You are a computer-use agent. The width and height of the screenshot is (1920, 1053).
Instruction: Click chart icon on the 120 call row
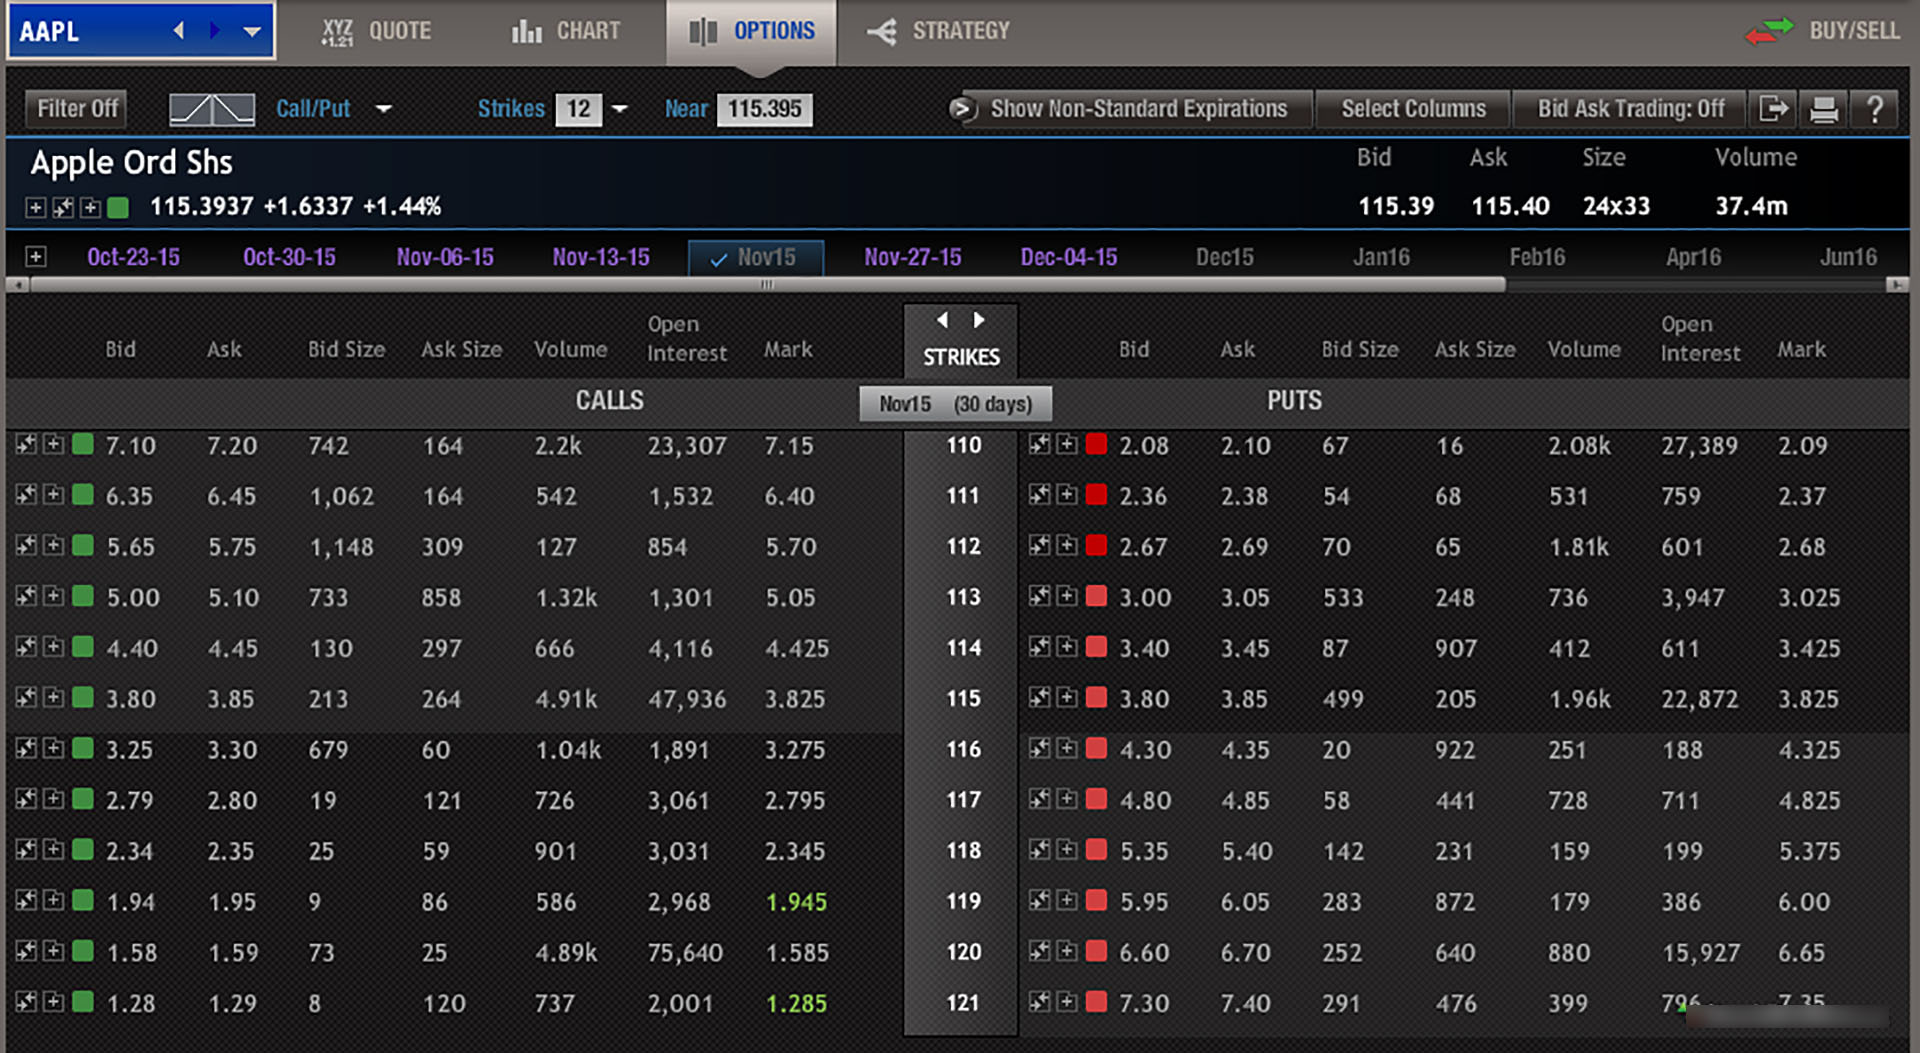[26, 951]
